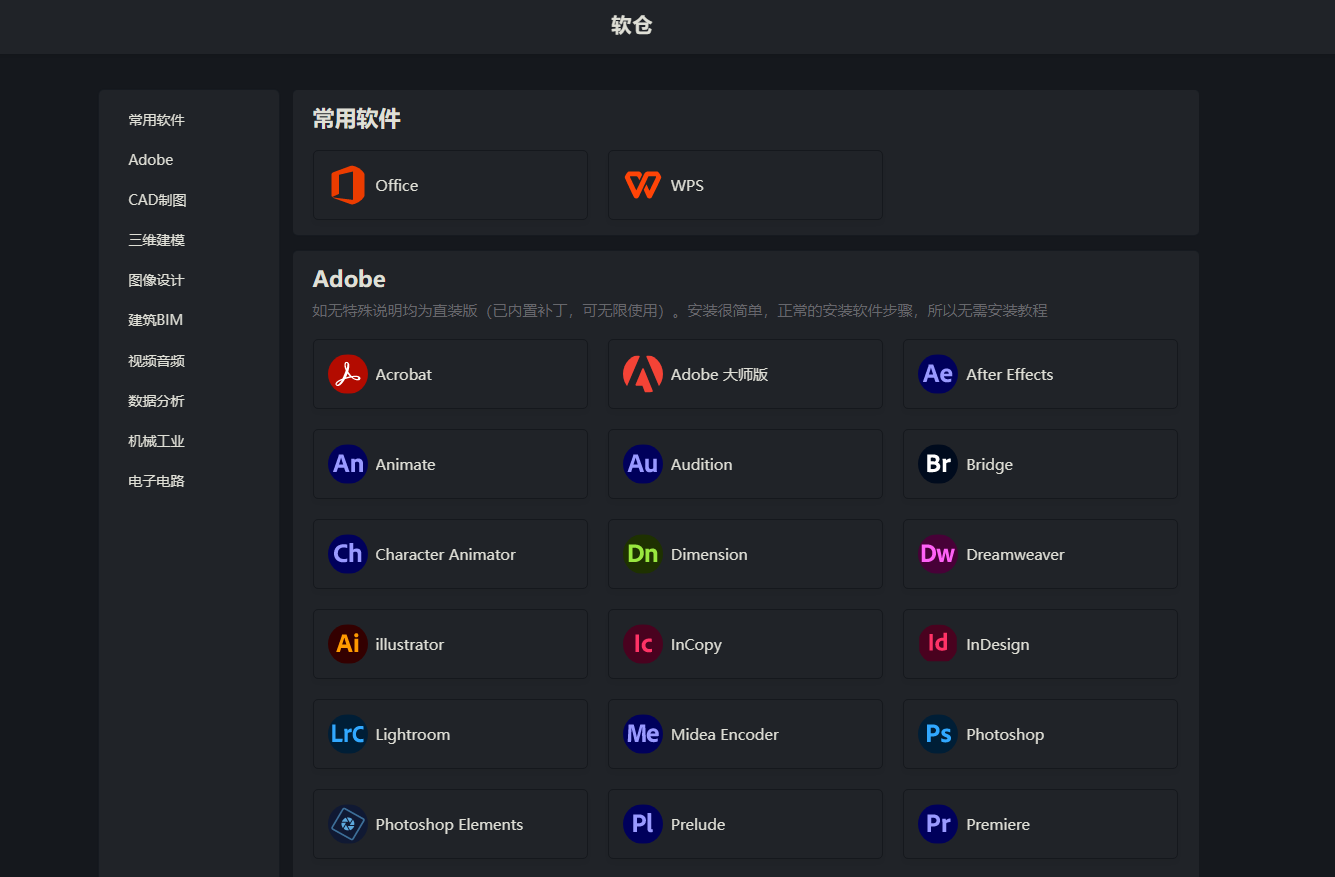Click the Prelude Pl icon
The width and height of the screenshot is (1335, 877).
pyautogui.click(x=643, y=824)
